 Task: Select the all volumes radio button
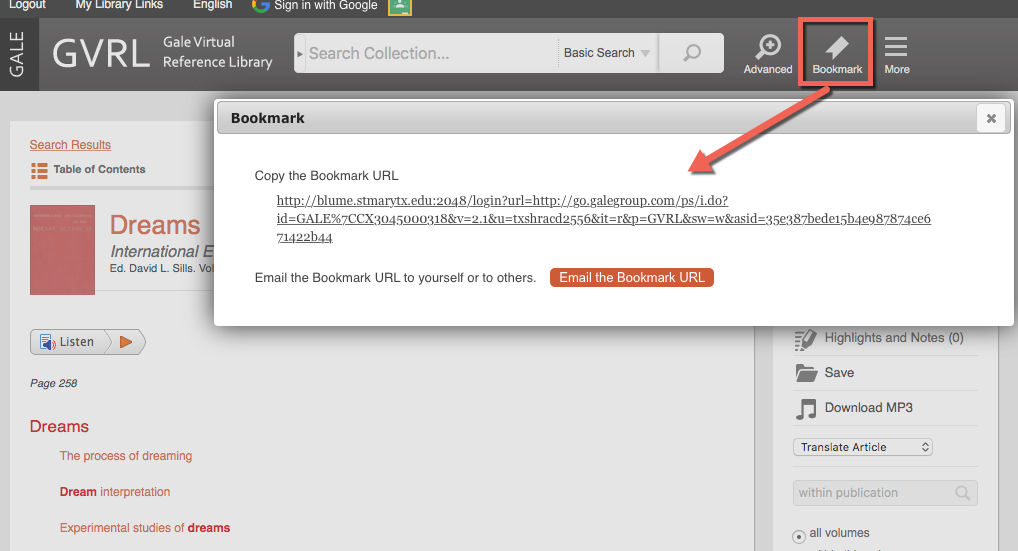click(799, 536)
